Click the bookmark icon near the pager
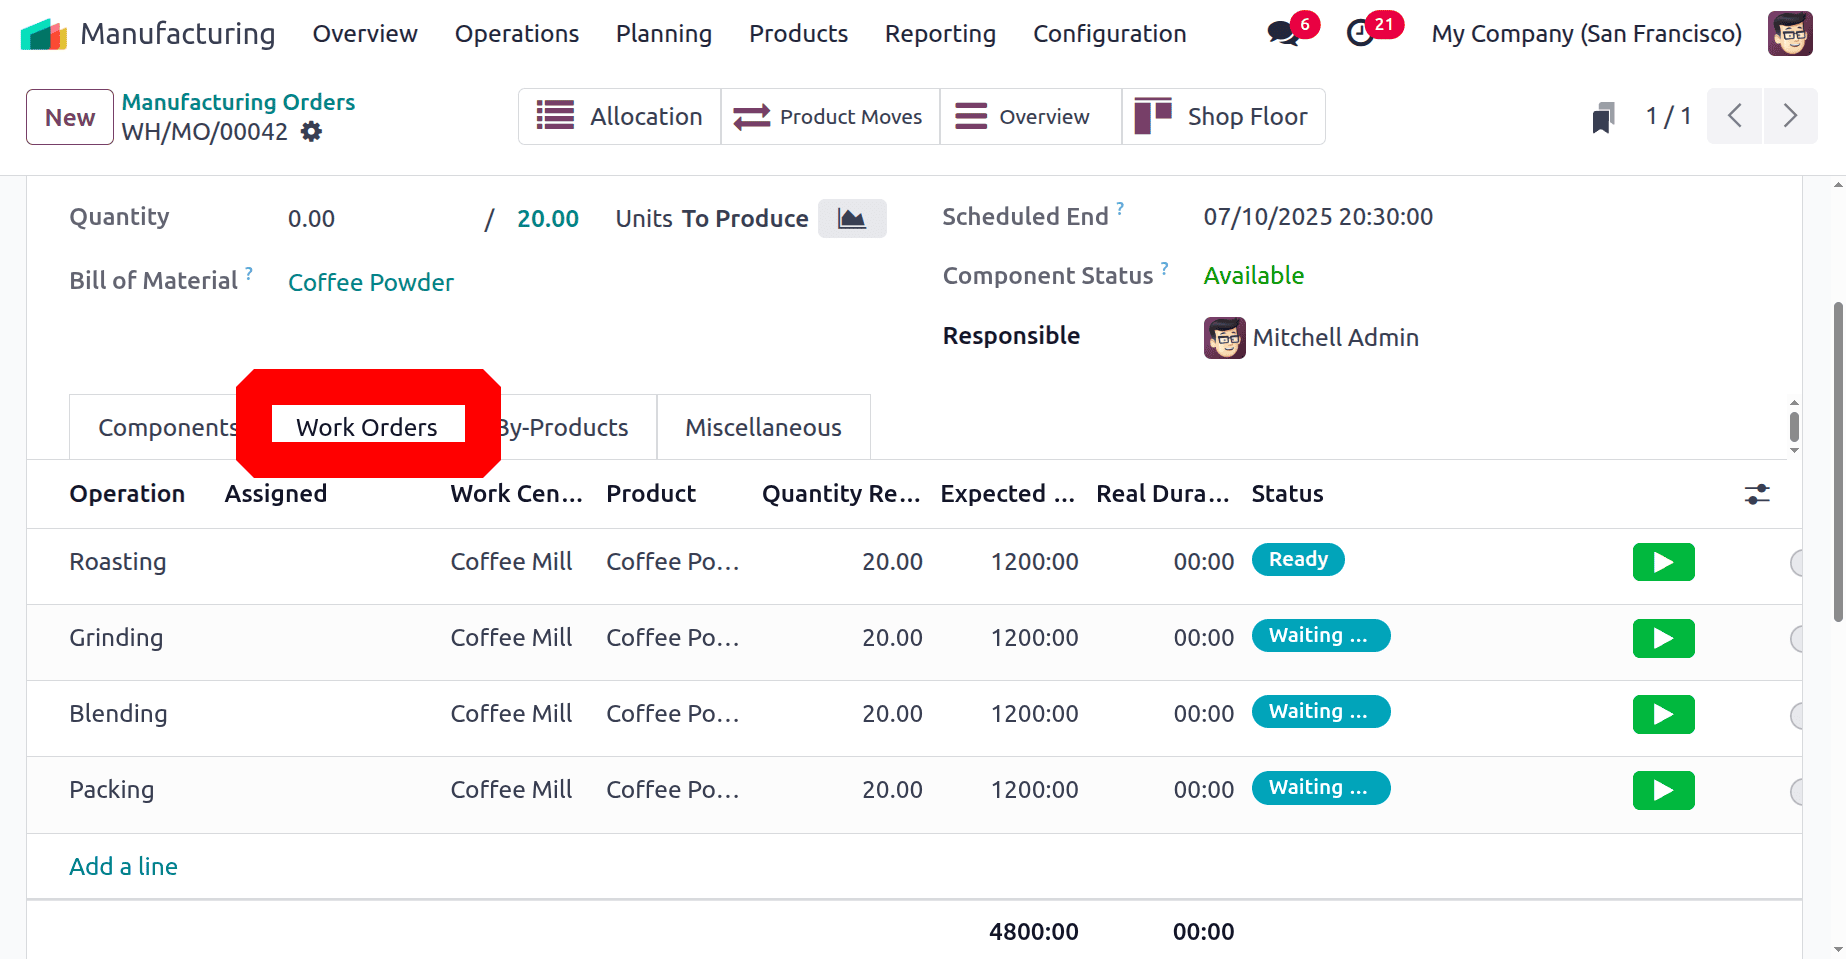This screenshot has width=1846, height=959. [1603, 117]
